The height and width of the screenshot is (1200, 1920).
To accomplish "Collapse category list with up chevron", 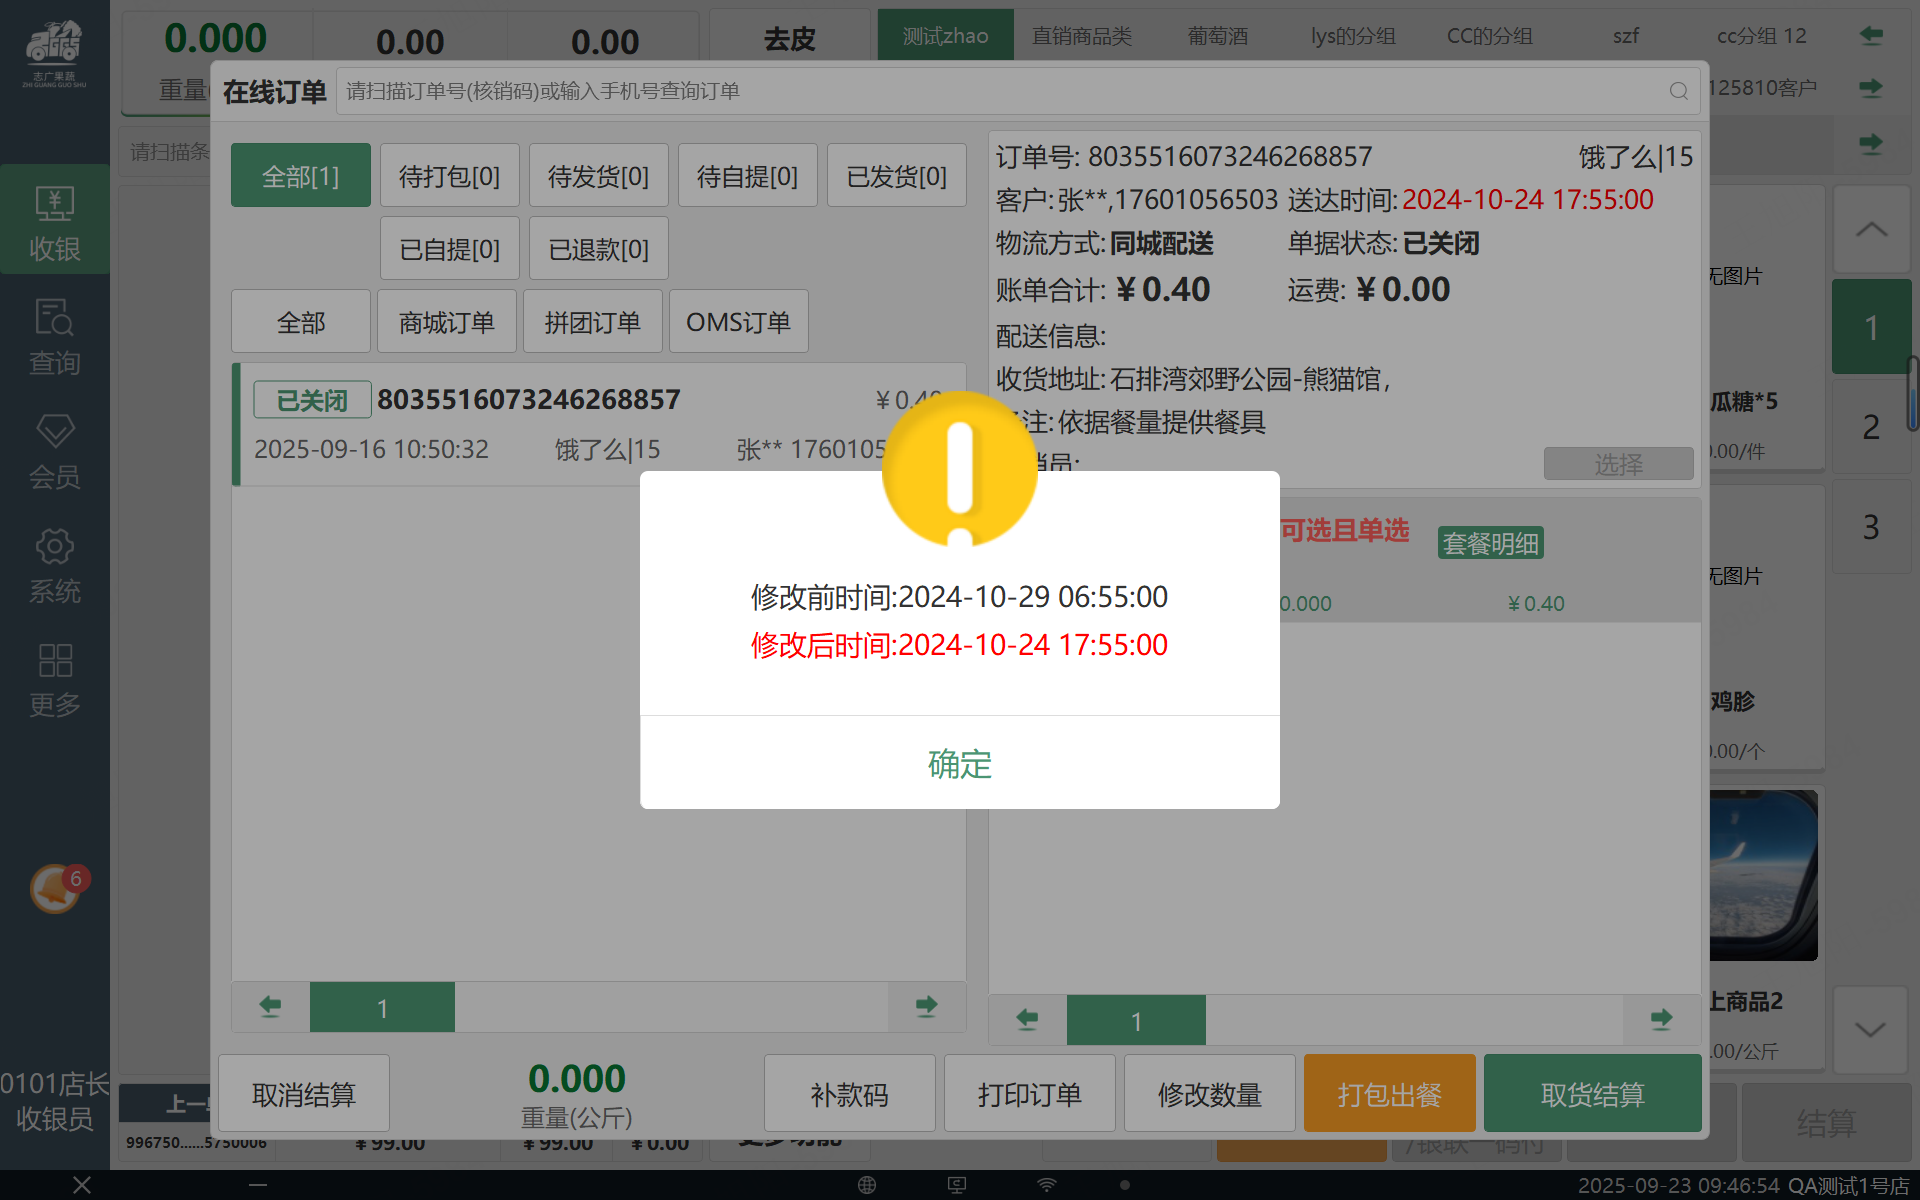I will (x=1870, y=230).
